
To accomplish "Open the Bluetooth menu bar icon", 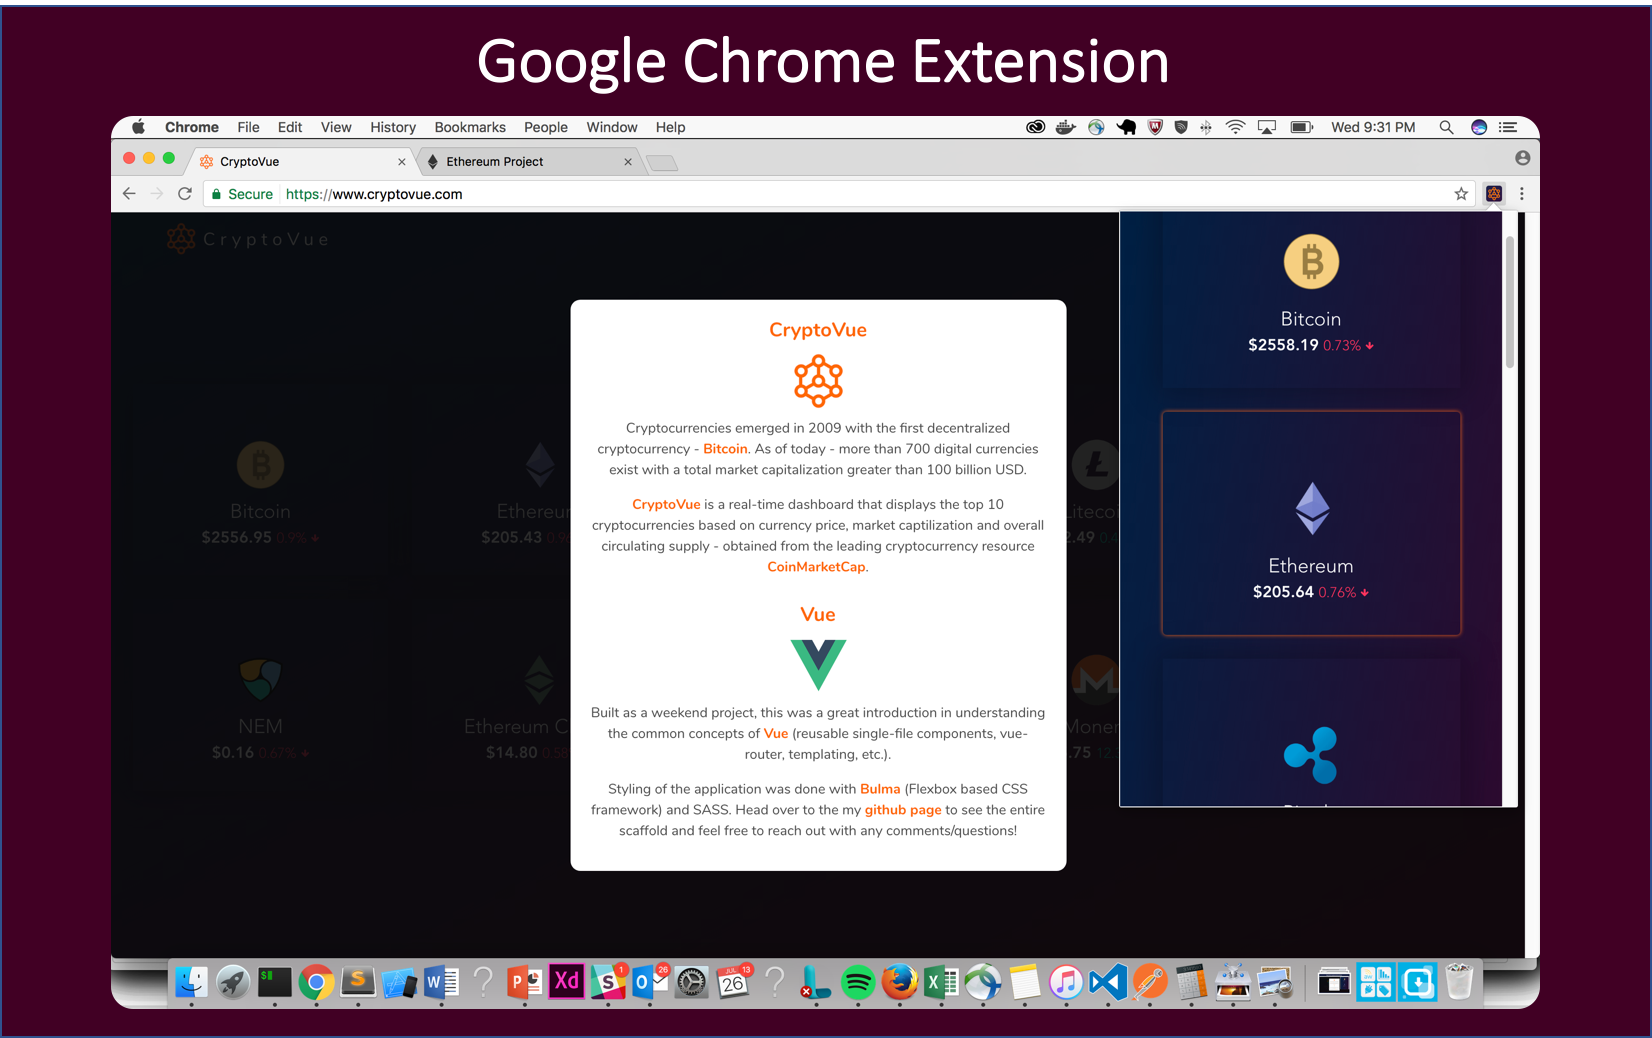I will [x=1206, y=127].
